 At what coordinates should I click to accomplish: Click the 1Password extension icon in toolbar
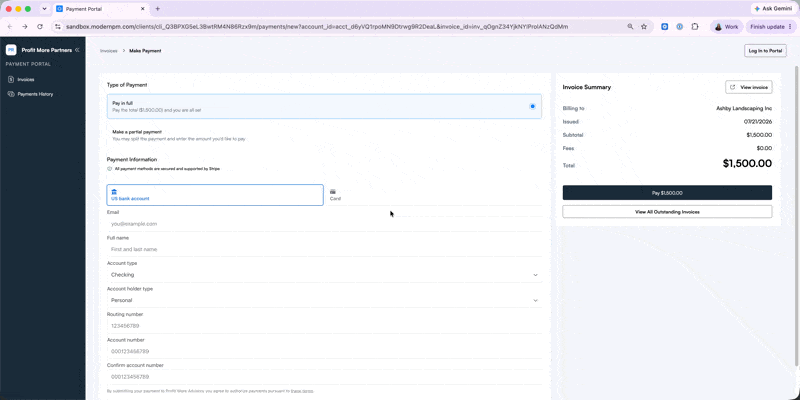[680, 27]
